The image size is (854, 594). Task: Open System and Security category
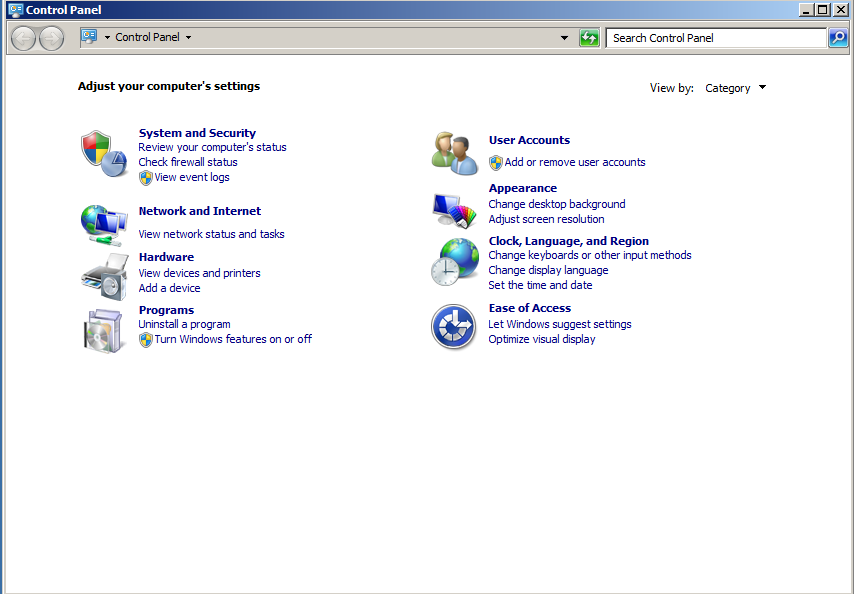(x=197, y=133)
